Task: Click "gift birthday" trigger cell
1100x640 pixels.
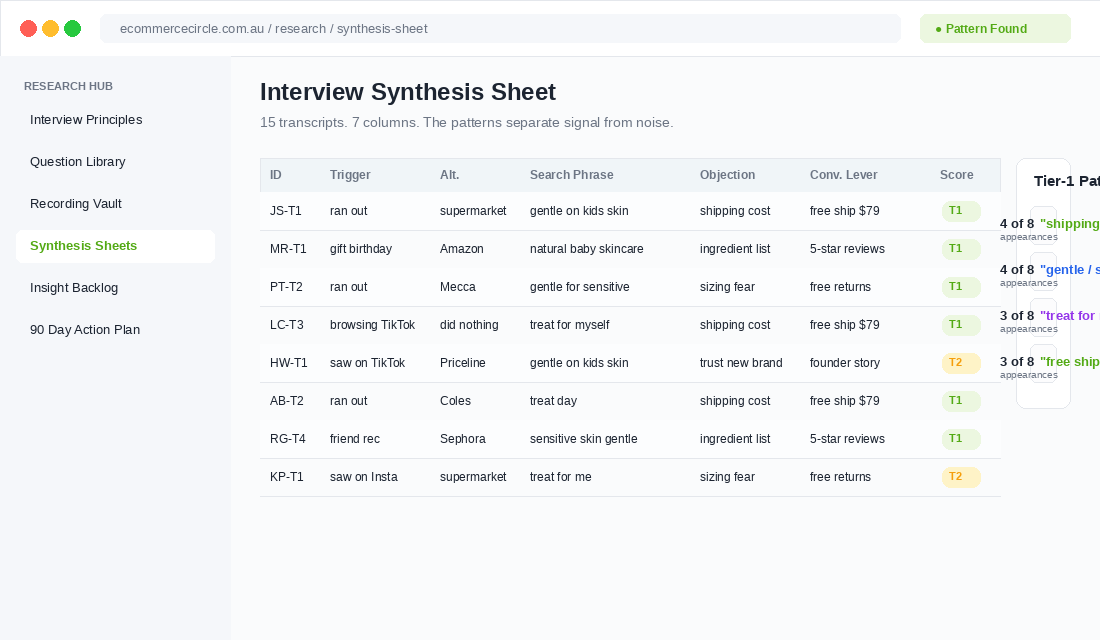Action: pos(361,249)
